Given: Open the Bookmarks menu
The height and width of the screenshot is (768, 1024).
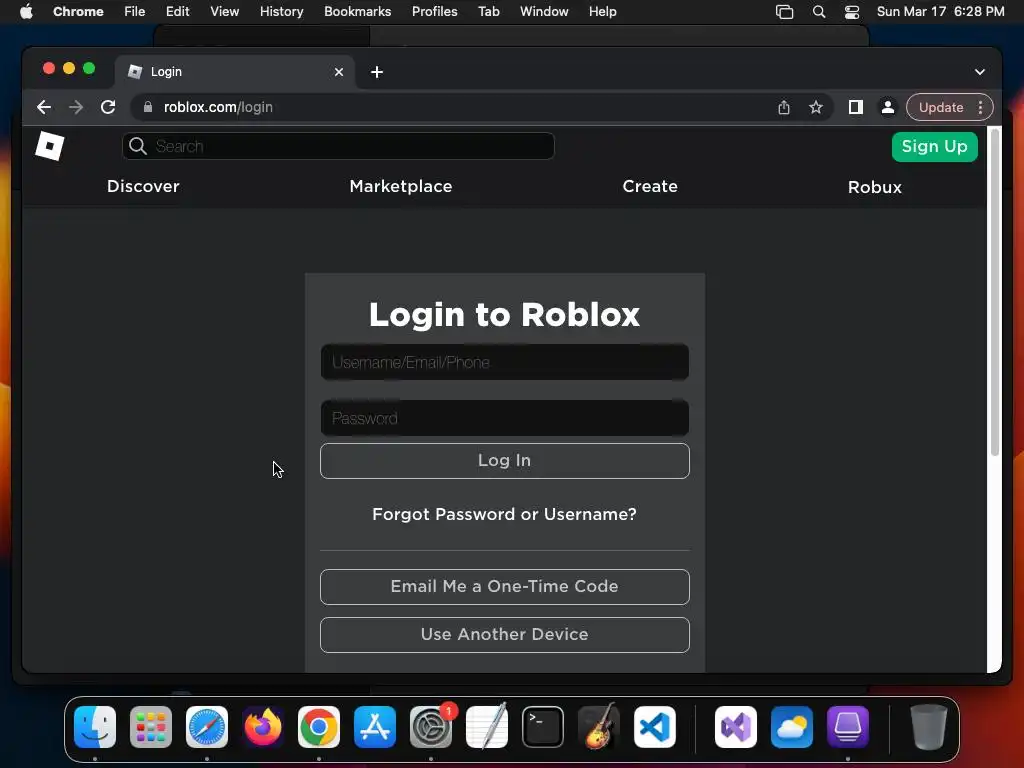Looking at the screenshot, I should point(358,12).
